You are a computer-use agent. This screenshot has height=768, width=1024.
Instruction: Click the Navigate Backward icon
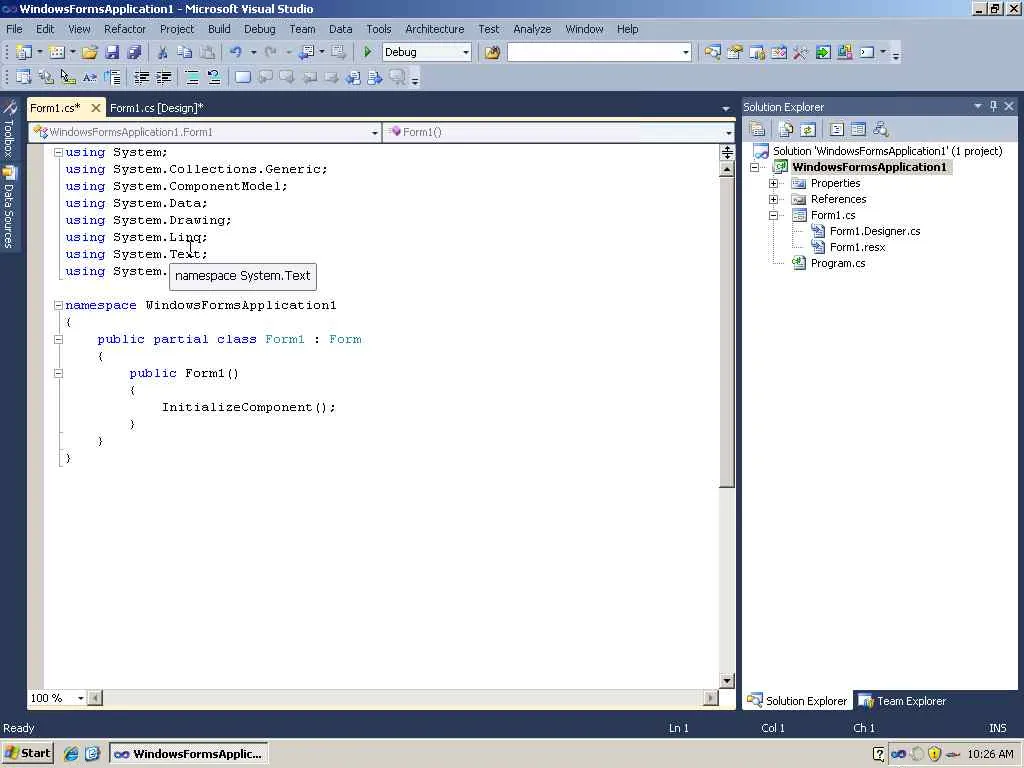pos(305,52)
